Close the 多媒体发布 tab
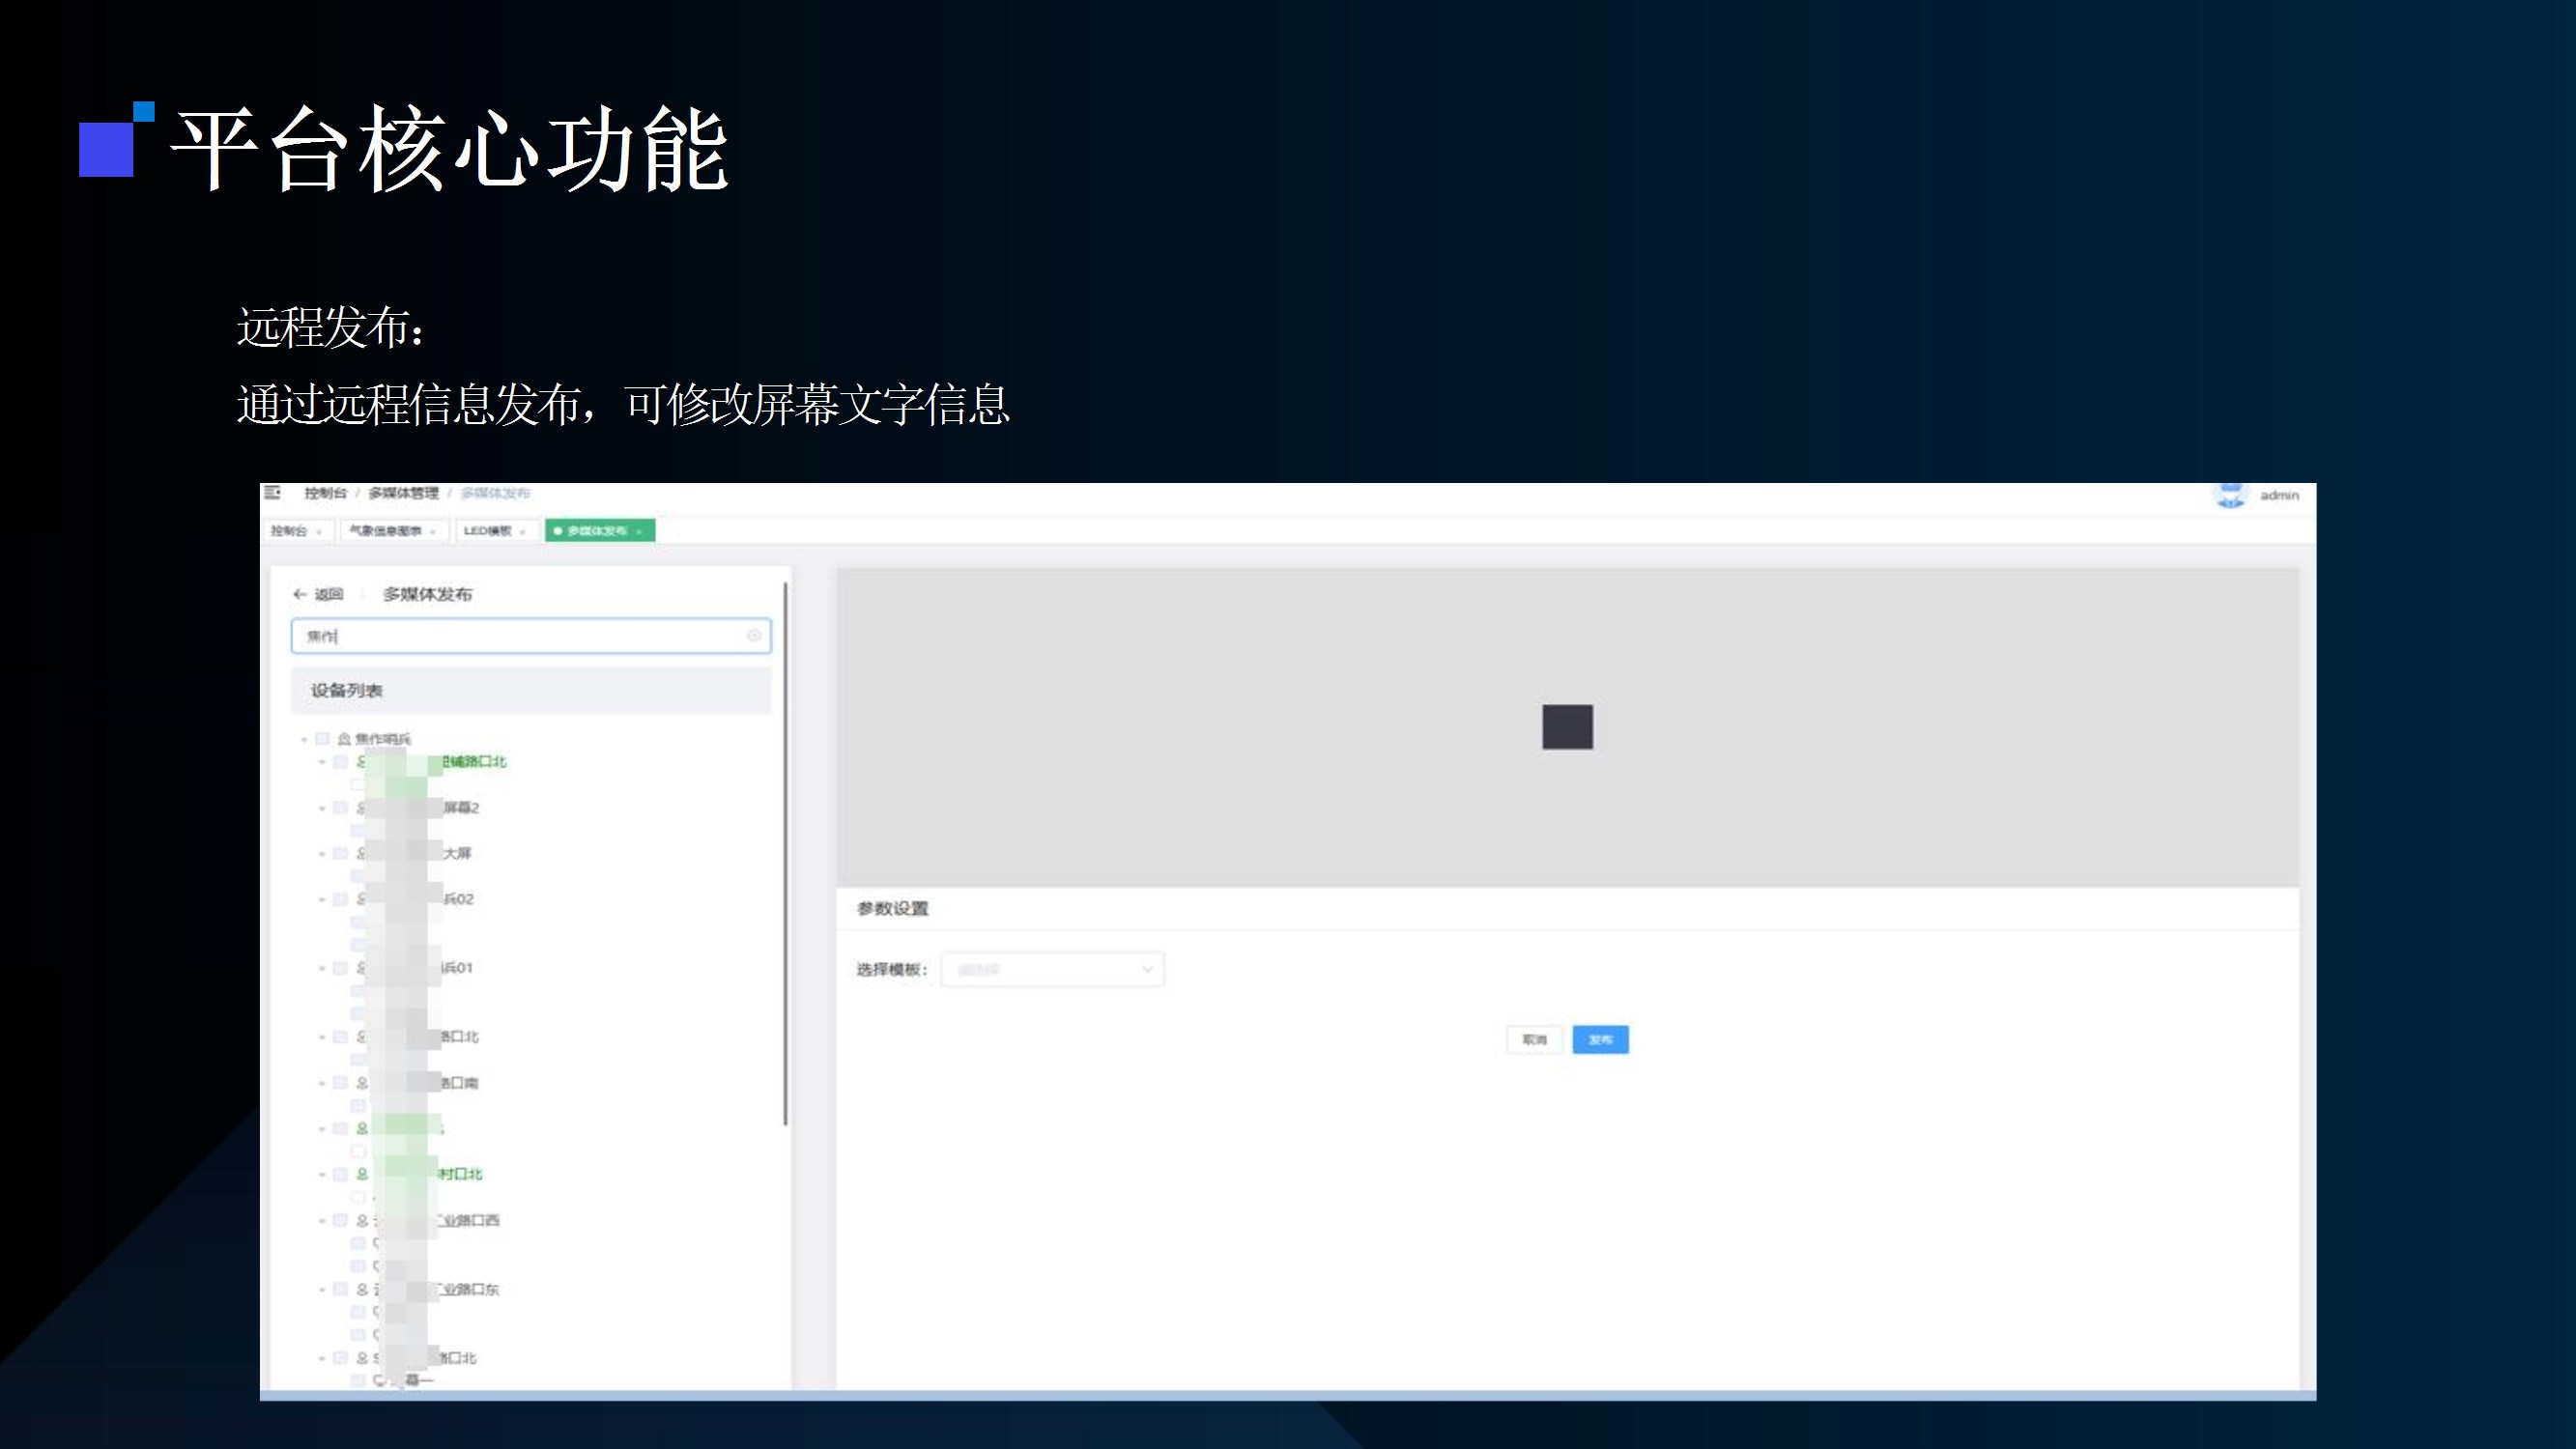Viewport: 2576px width, 1449px height. pyautogui.click(x=639, y=532)
